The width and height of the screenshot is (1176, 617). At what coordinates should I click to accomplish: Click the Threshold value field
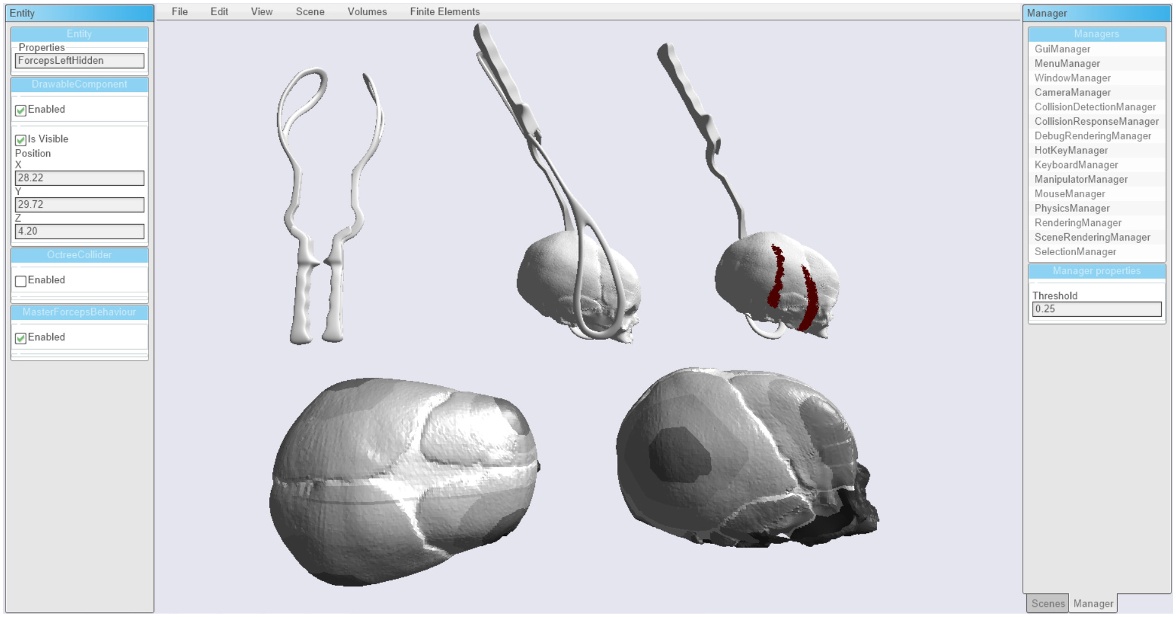[1097, 309]
